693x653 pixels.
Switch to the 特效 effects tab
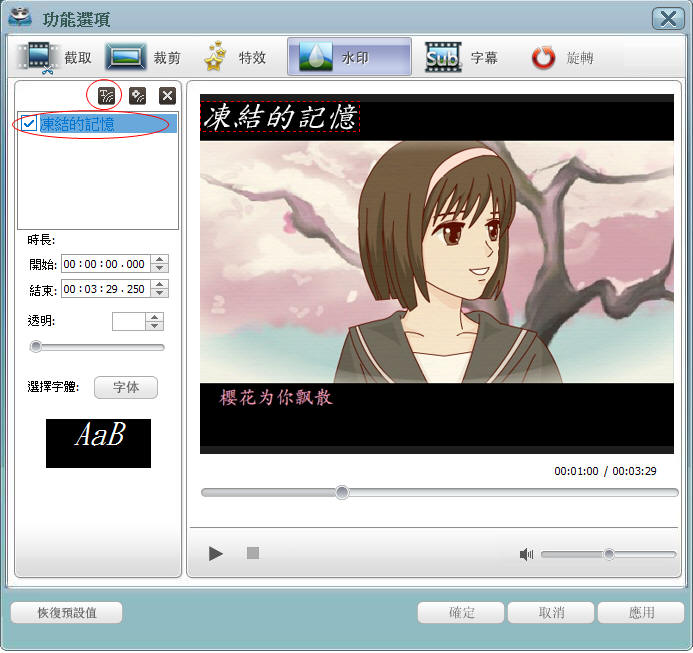tap(235, 58)
